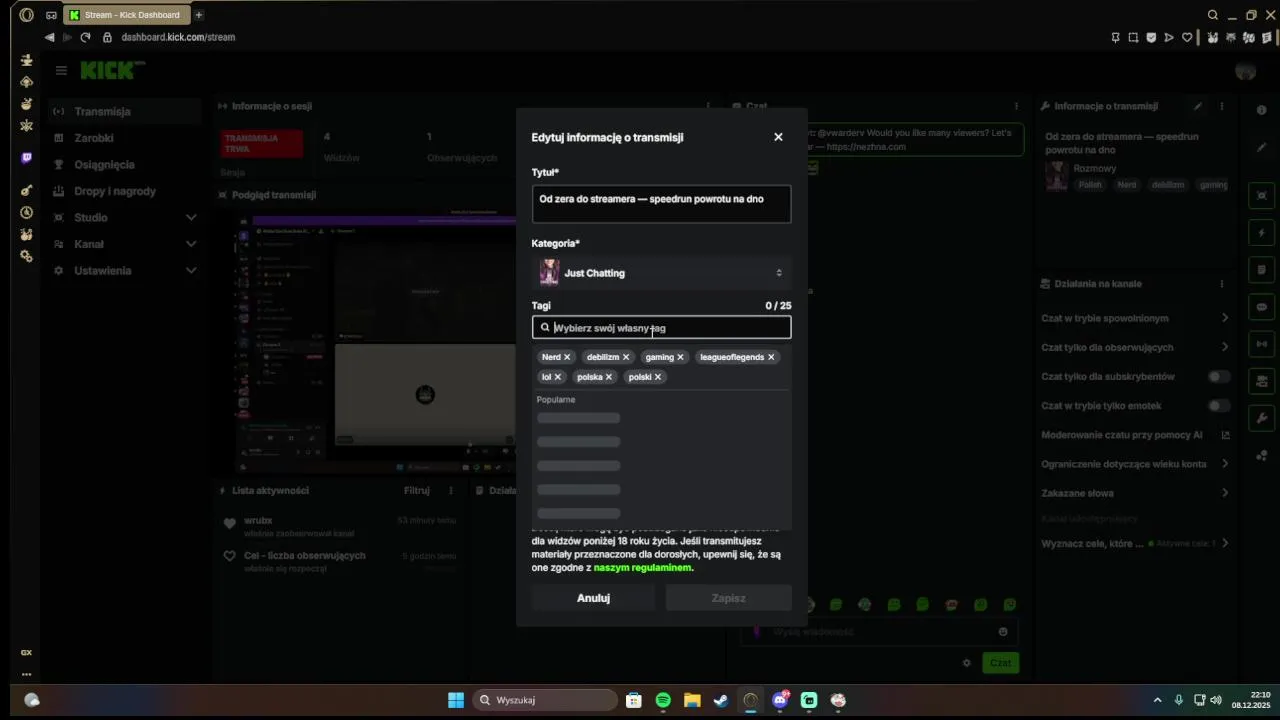The image size is (1280, 720).
Task: Toggle Czat tylko dla subskrybentów
Action: (x=1219, y=377)
